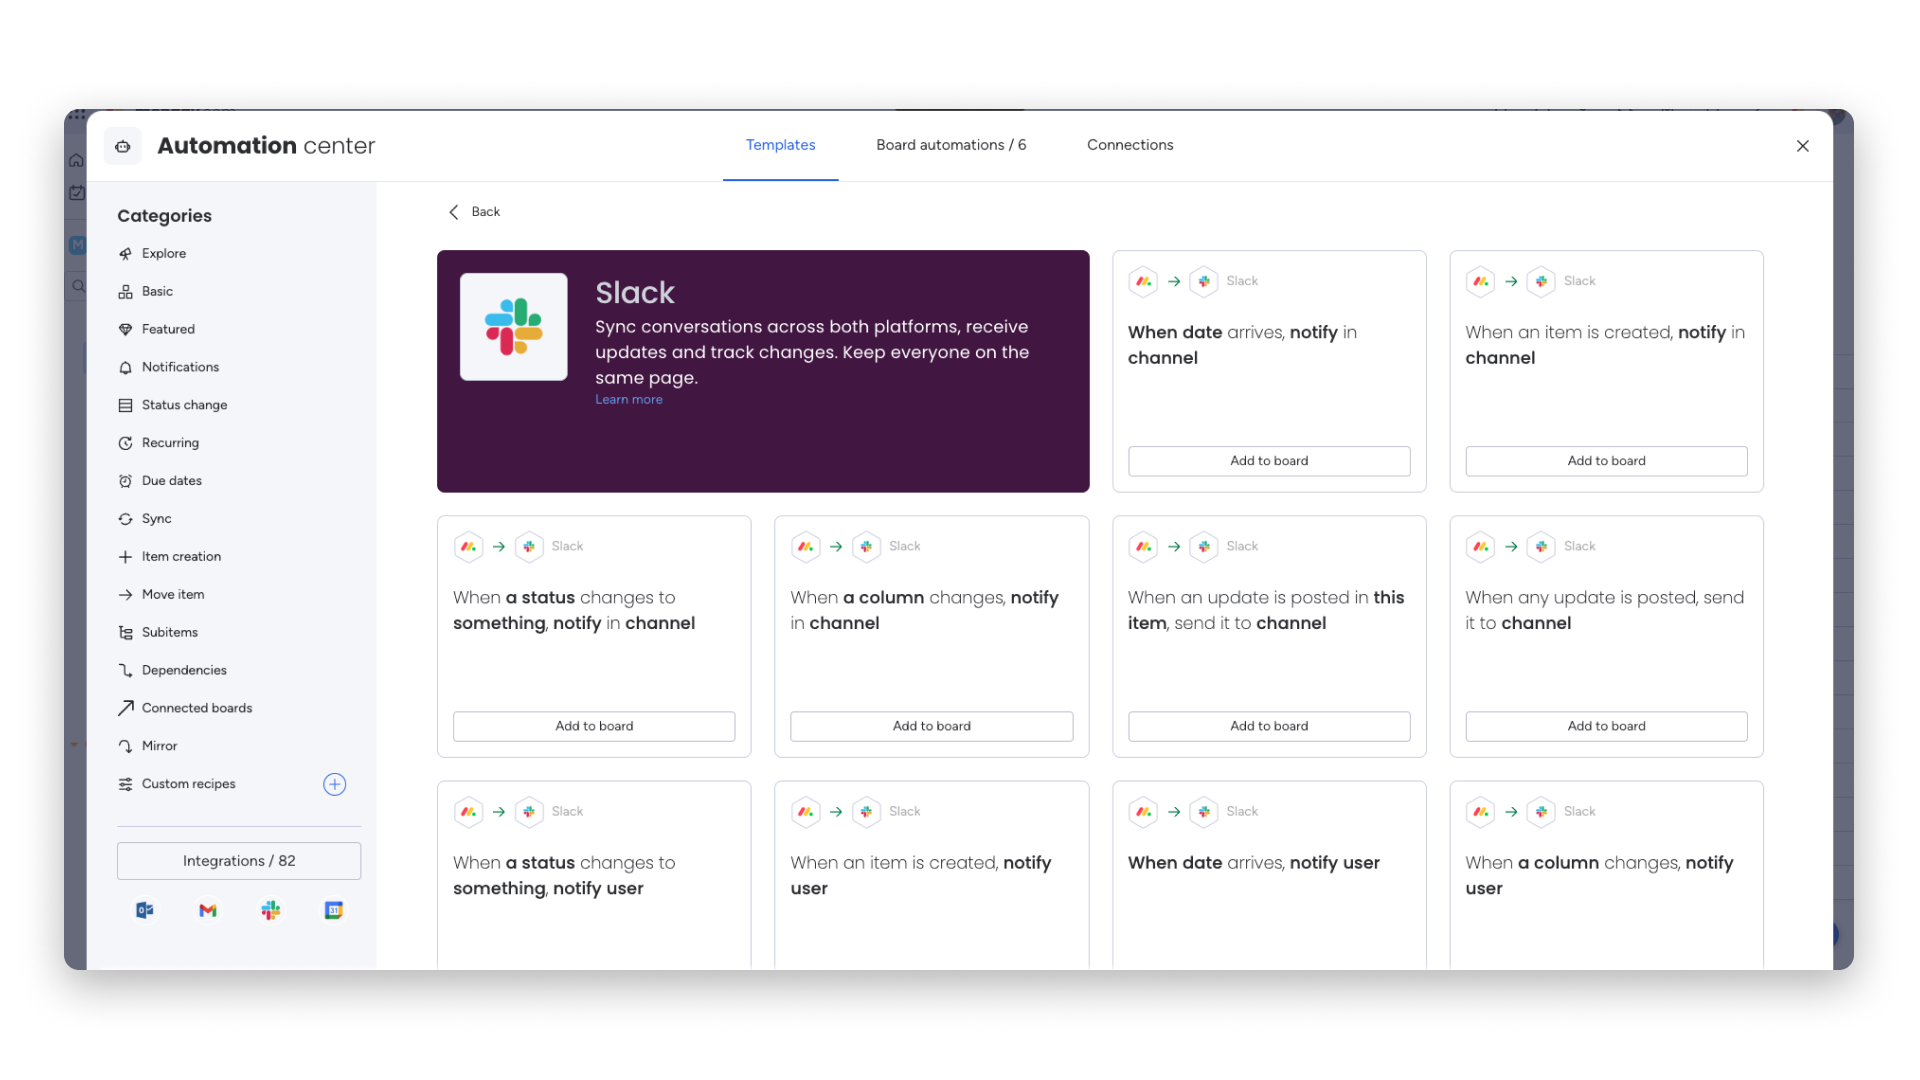The image size is (1920, 1080).
Task: Add 'column changes, notify in channel' to board
Action: coord(931,726)
